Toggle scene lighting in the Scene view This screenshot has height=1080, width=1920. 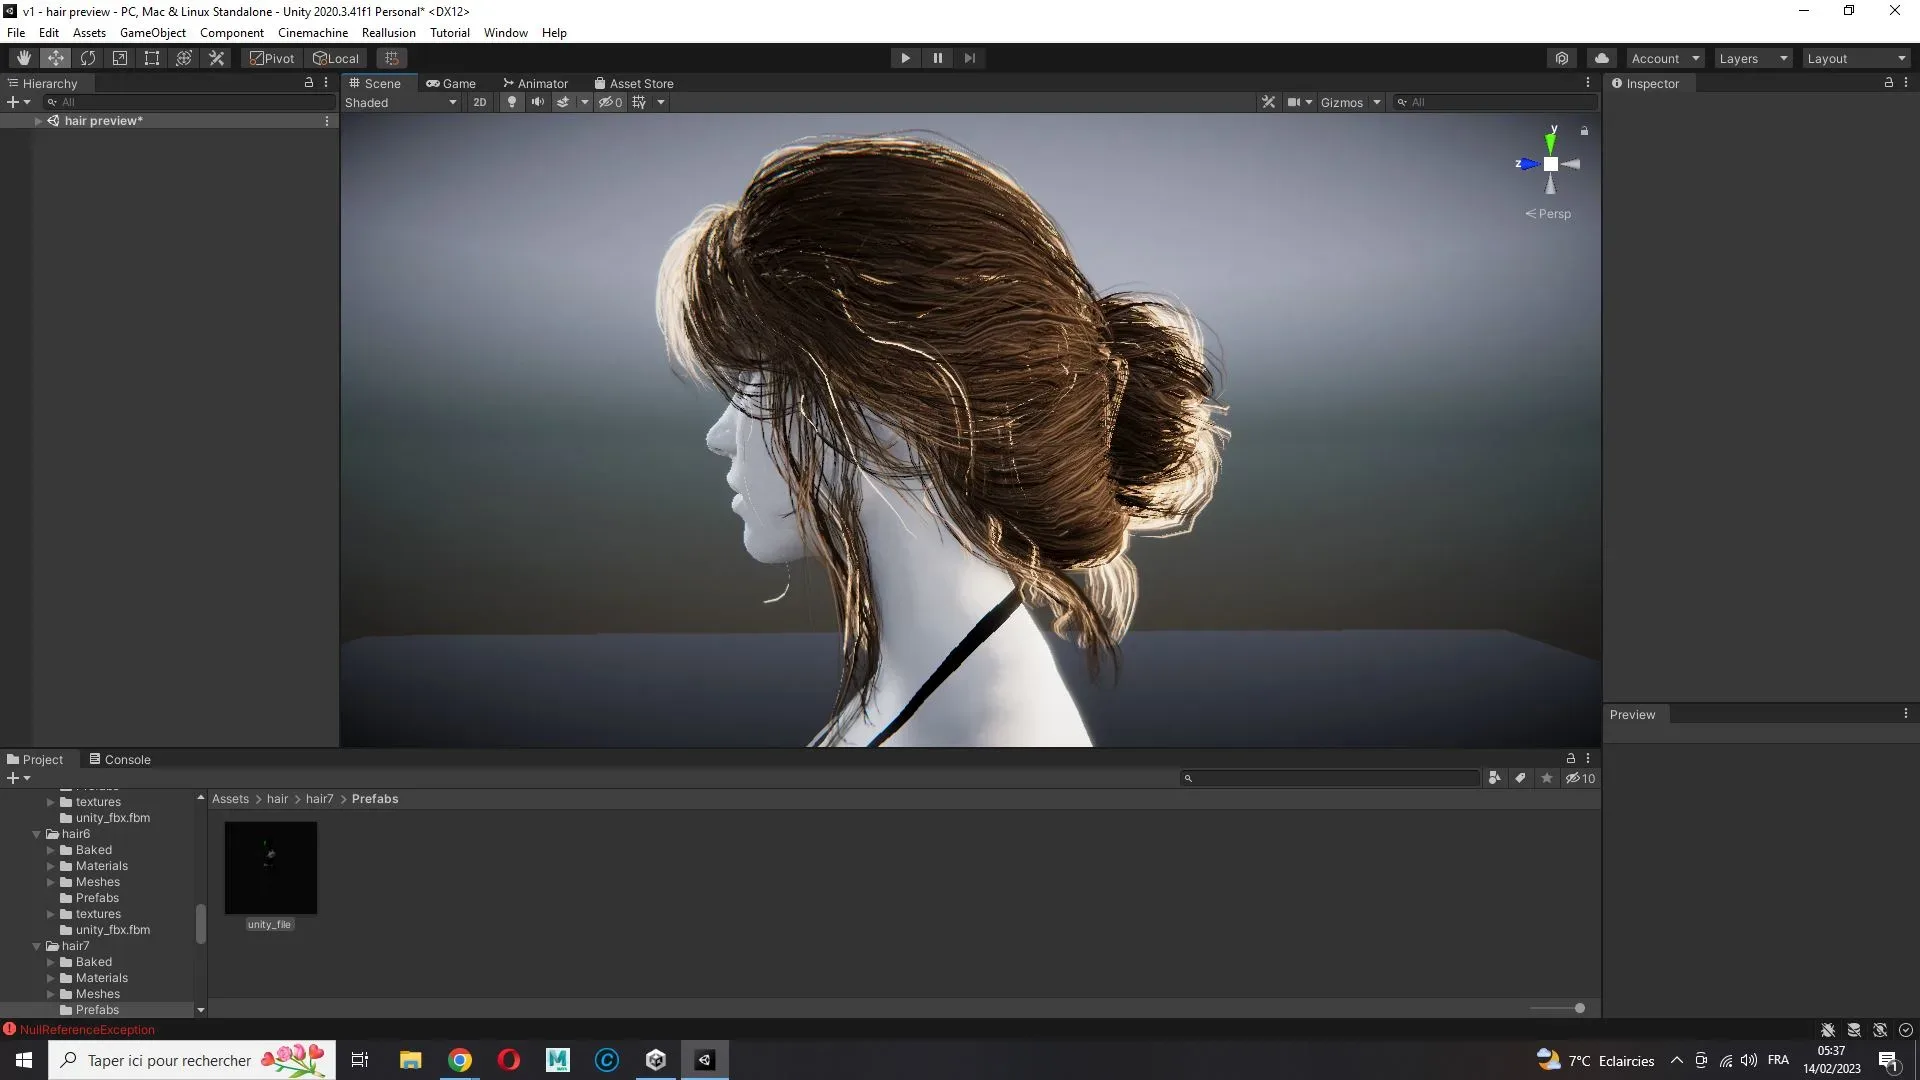511,102
